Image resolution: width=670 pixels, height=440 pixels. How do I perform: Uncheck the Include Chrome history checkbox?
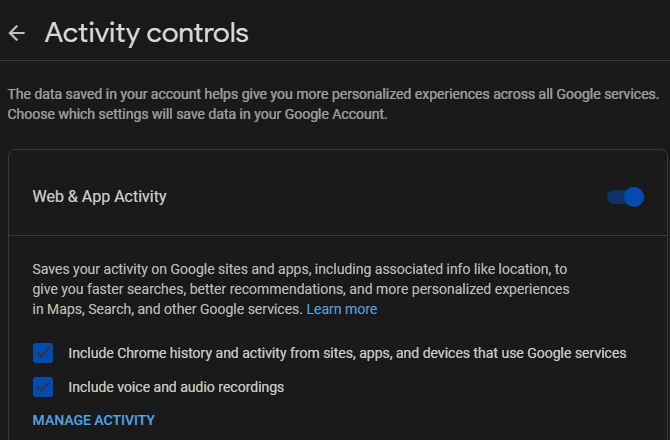[43, 353]
